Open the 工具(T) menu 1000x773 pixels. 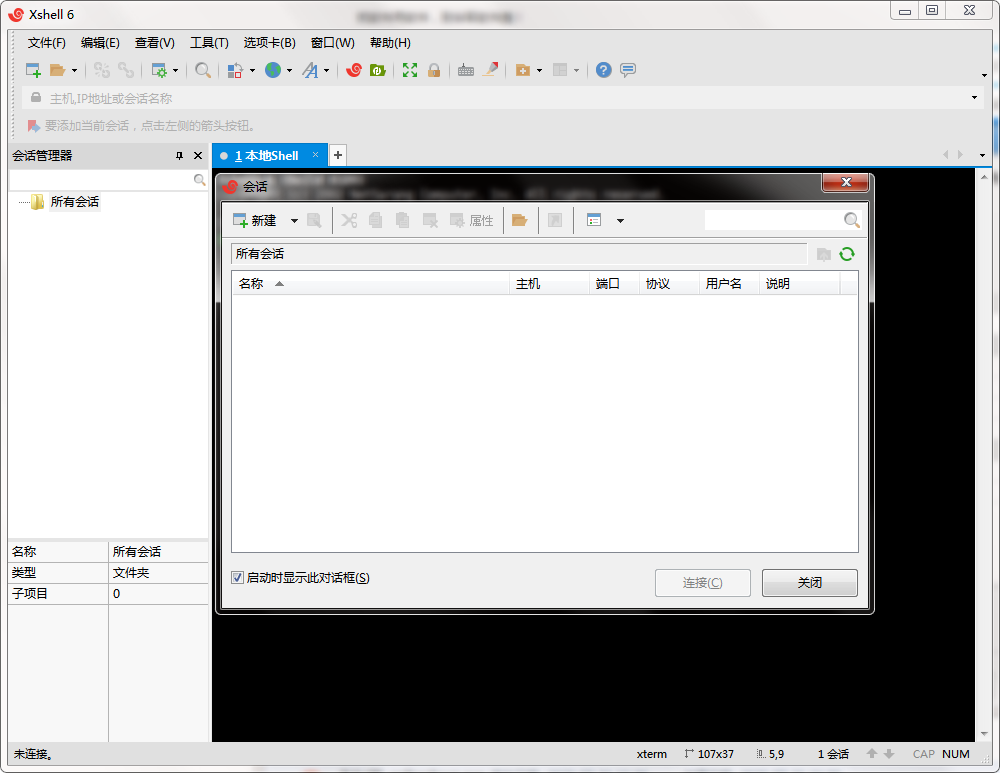pos(209,43)
